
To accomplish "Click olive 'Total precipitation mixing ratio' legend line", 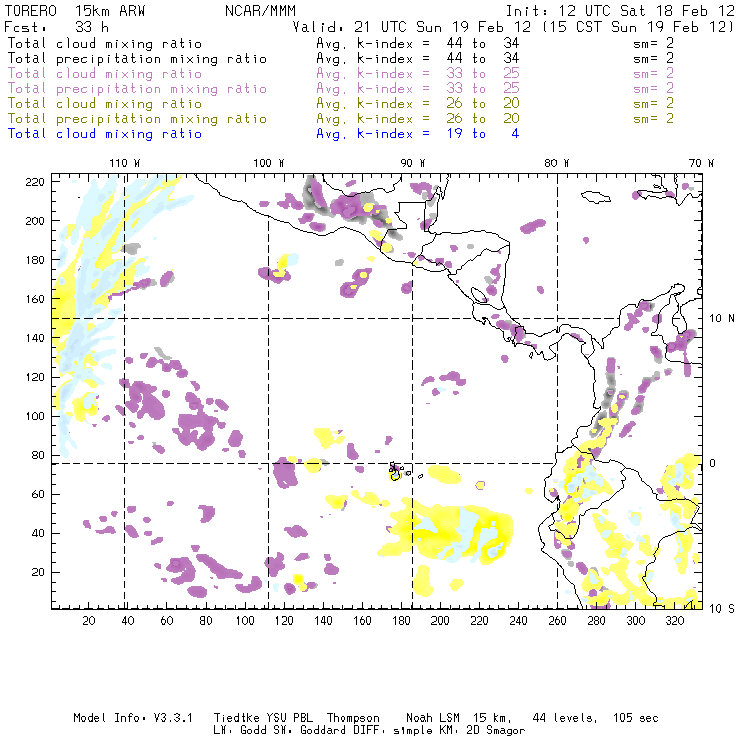I will coord(137,118).
